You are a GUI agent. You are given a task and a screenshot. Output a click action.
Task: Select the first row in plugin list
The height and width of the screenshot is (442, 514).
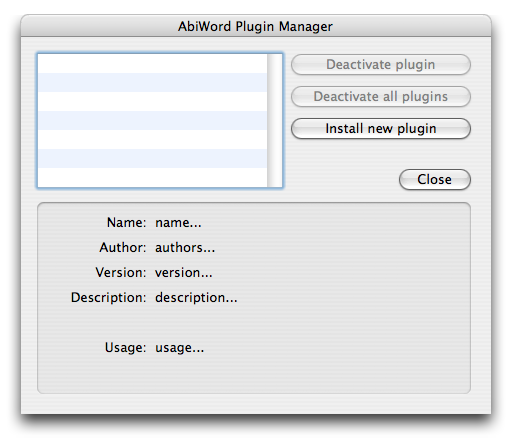coord(153,64)
